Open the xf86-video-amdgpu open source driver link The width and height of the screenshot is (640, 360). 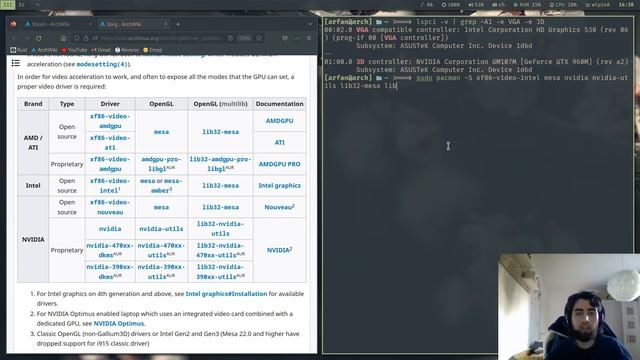click(110, 121)
